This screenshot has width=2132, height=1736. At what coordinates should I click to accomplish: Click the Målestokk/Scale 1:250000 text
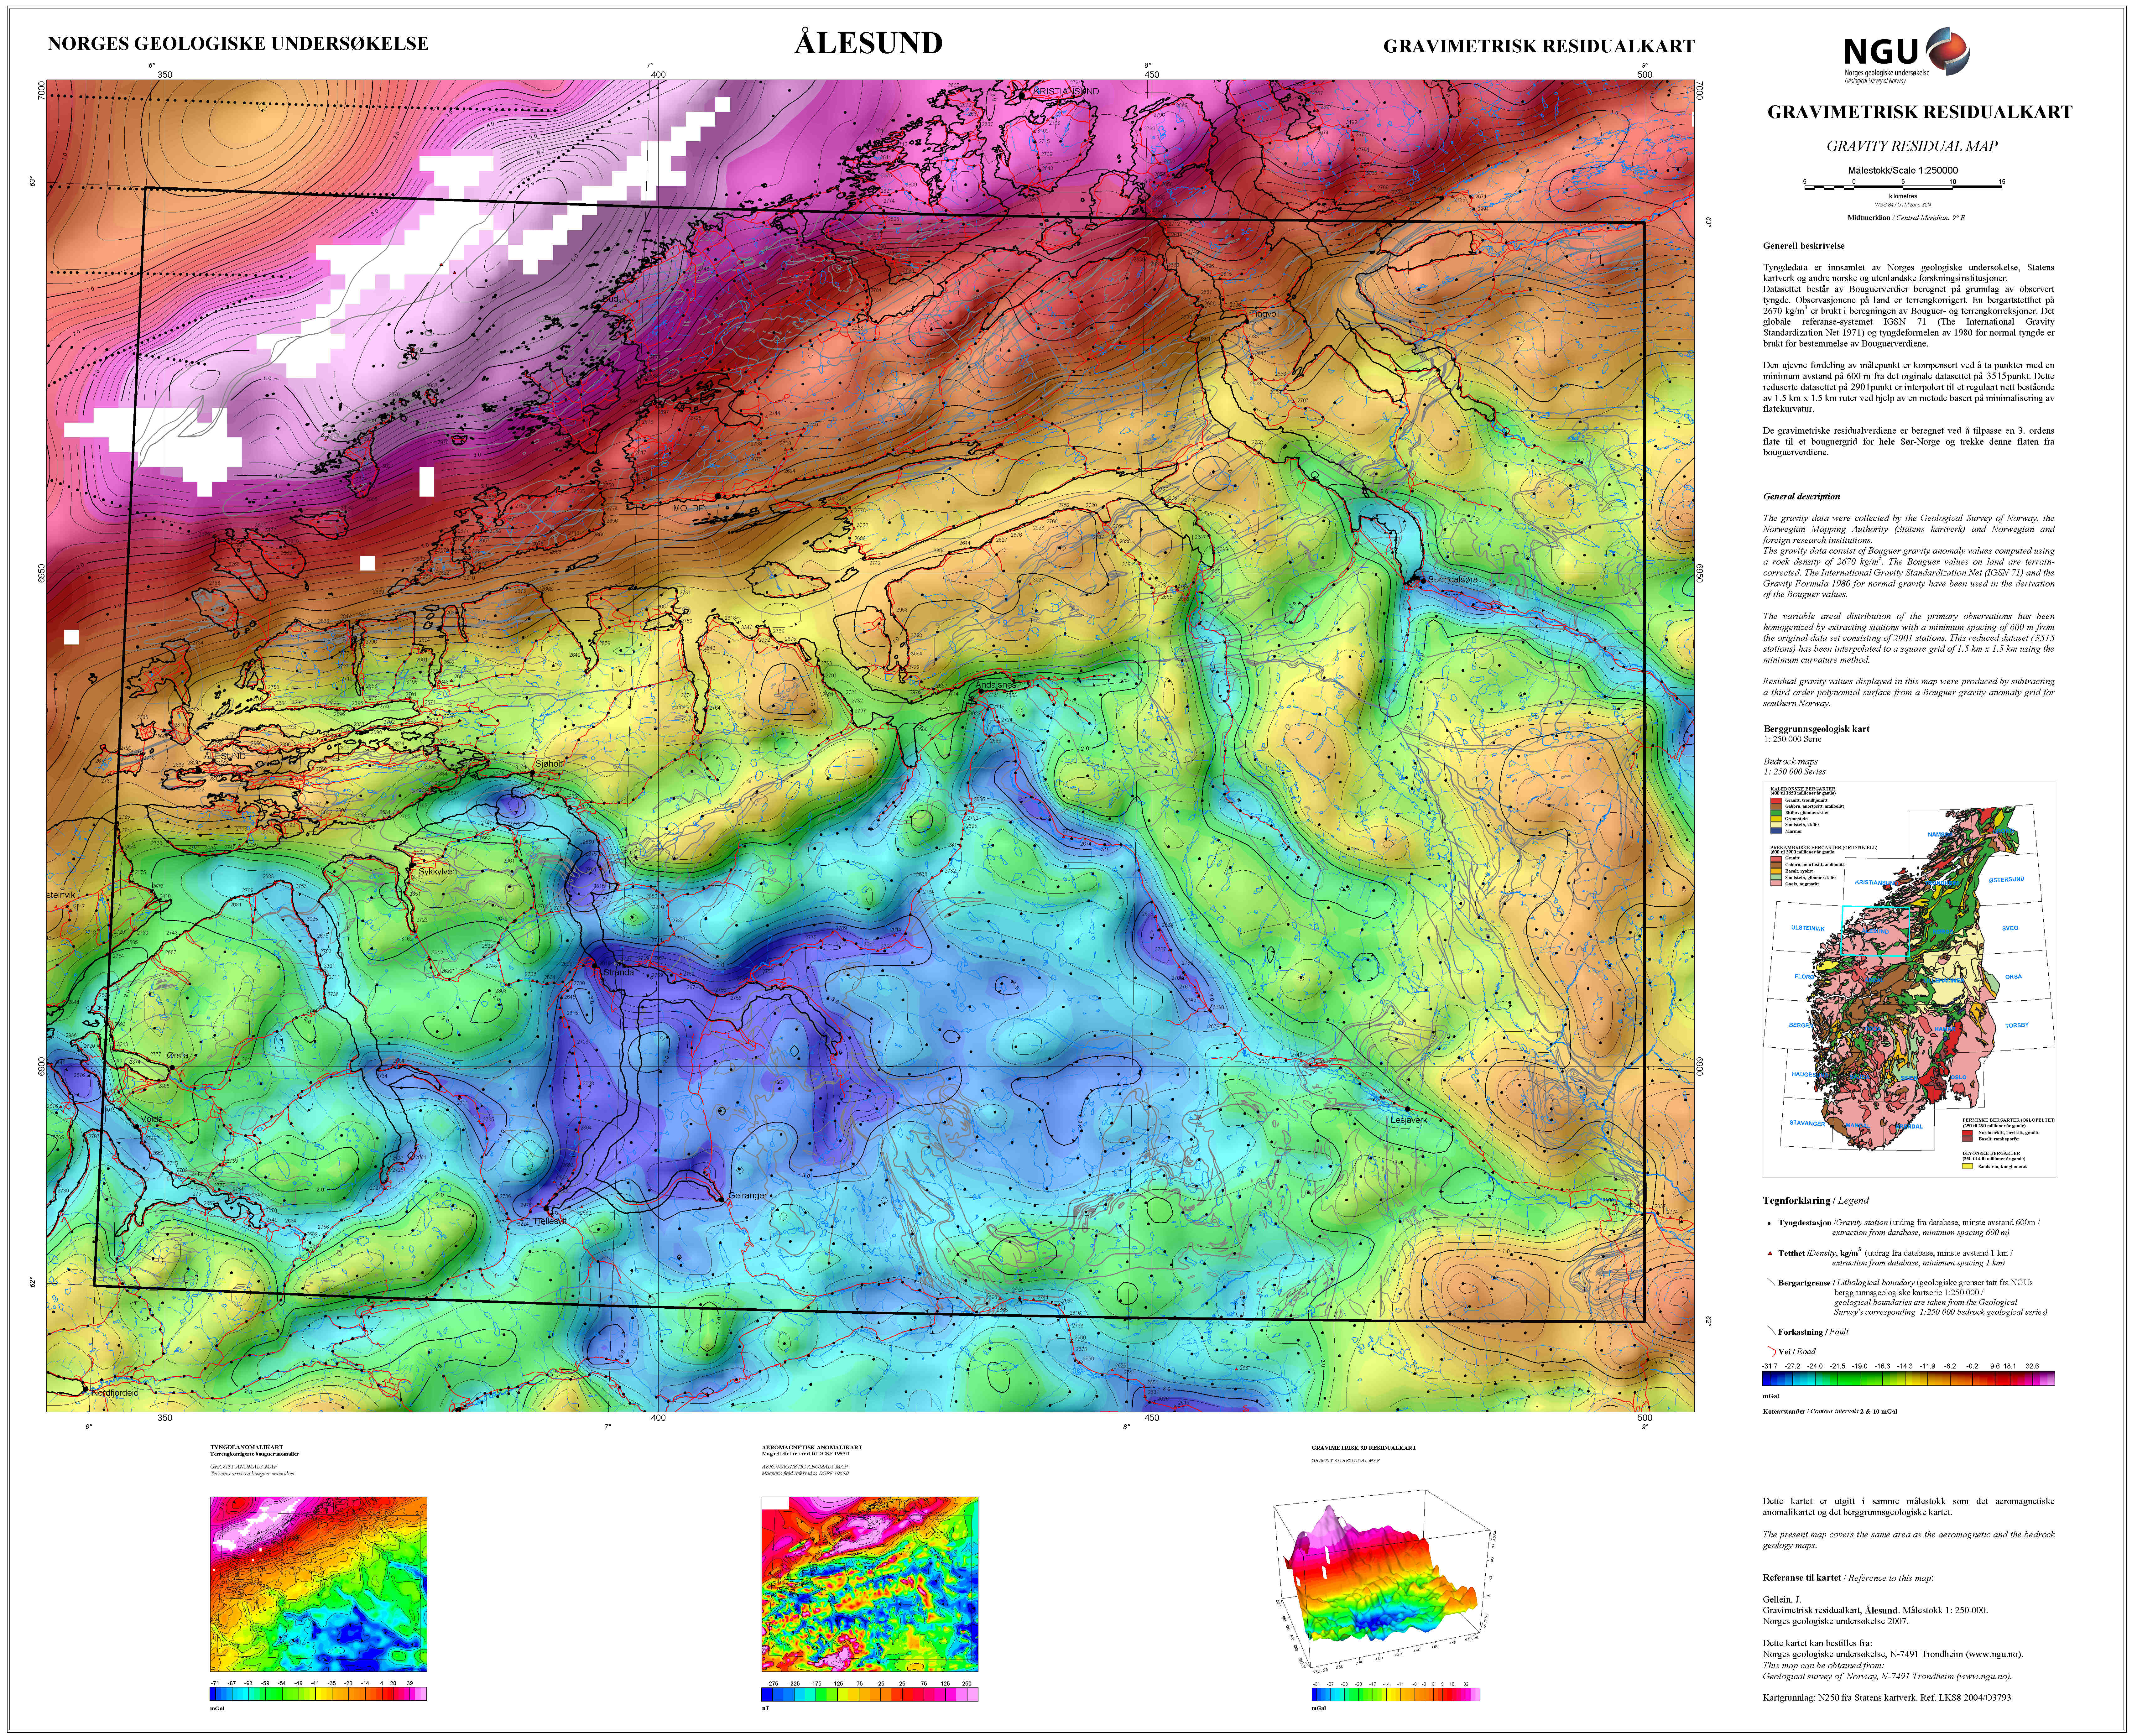pyautogui.click(x=1903, y=170)
